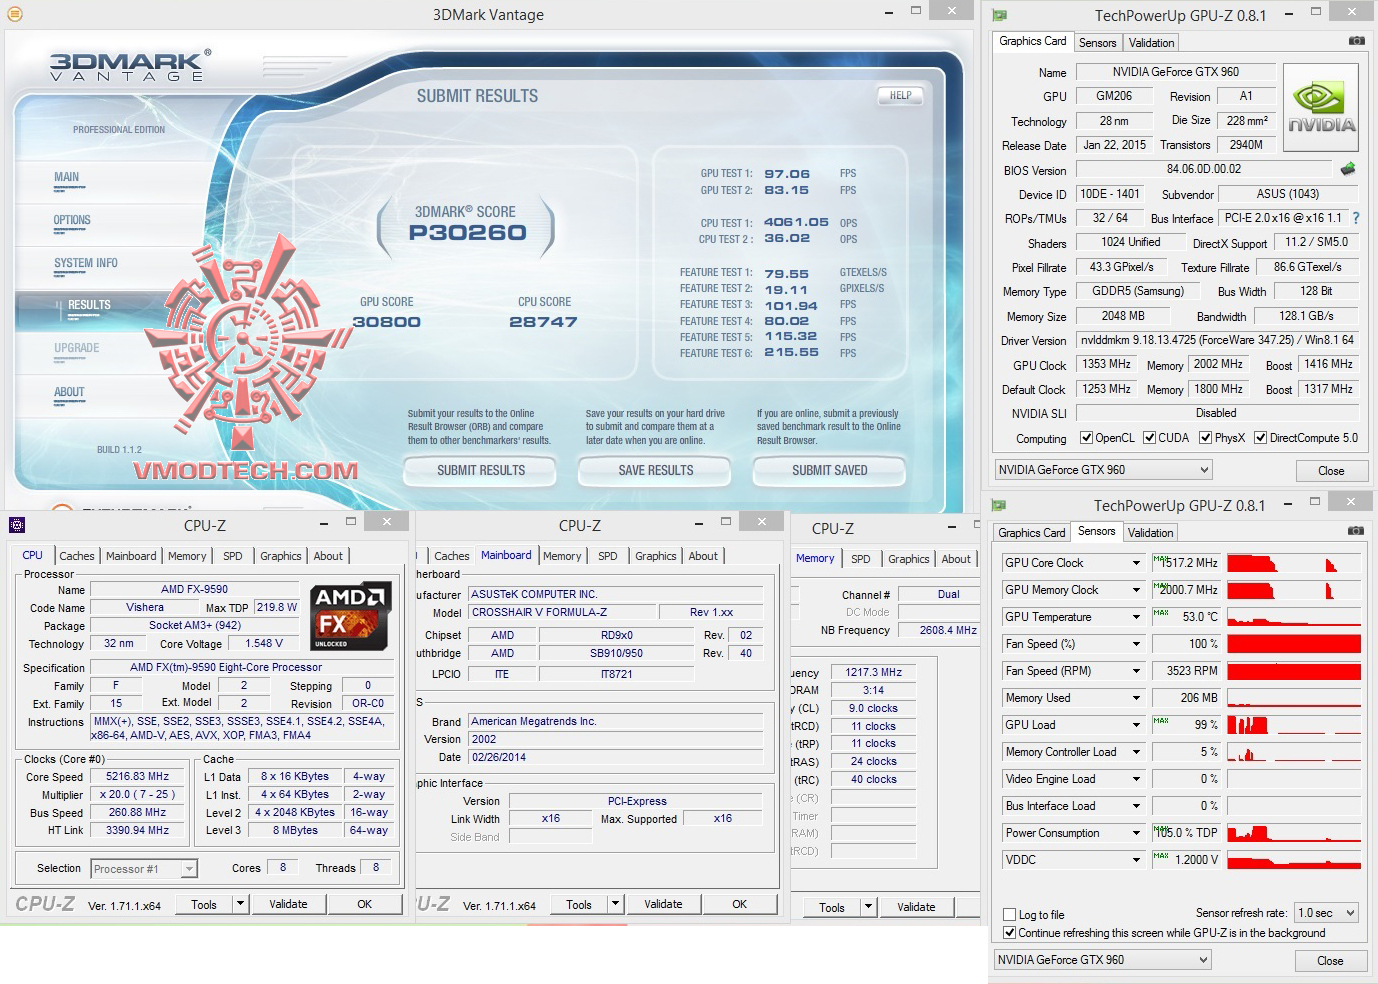Click the HELP button in 3DMark
This screenshot has width=1378, height=984.
point(900,96)
